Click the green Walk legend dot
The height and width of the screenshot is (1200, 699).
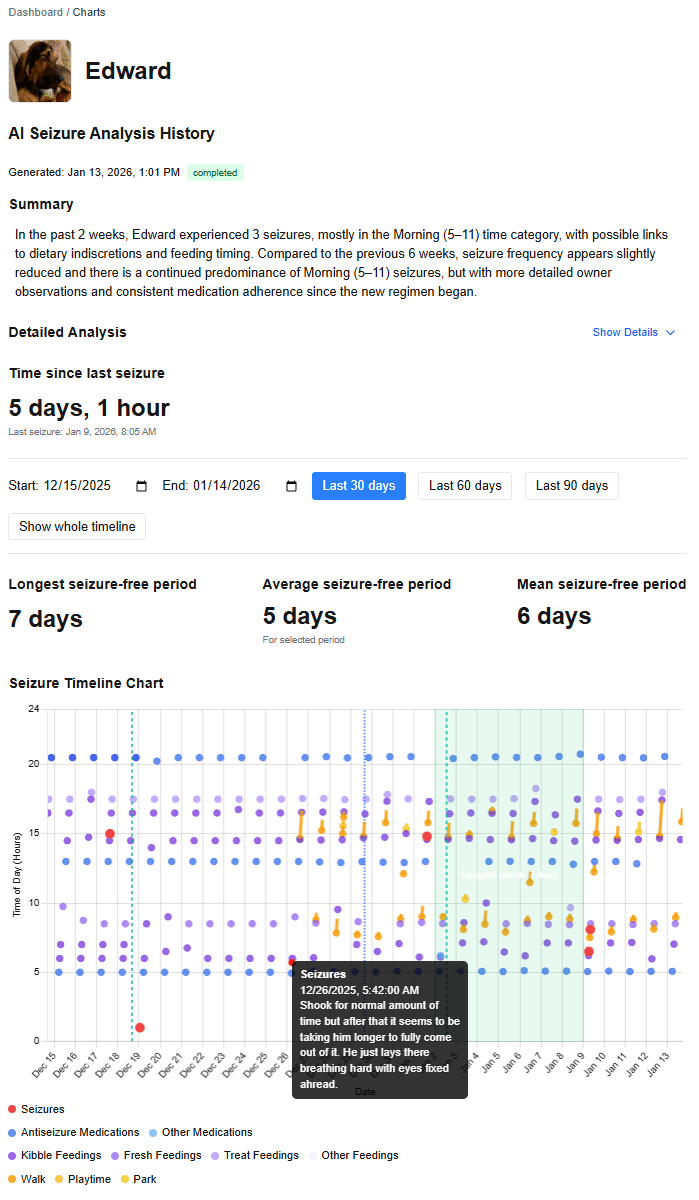pos(11,1178)
